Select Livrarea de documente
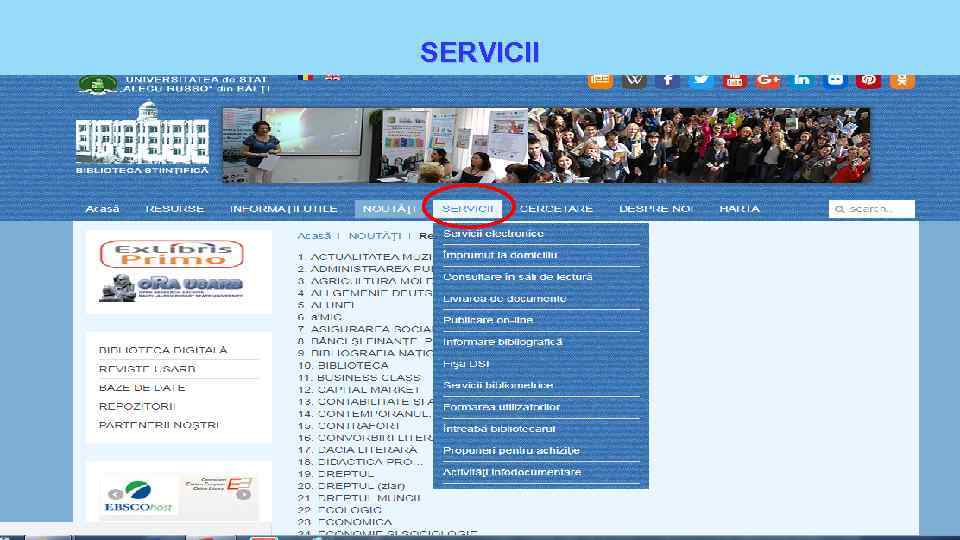 (504, 299)
